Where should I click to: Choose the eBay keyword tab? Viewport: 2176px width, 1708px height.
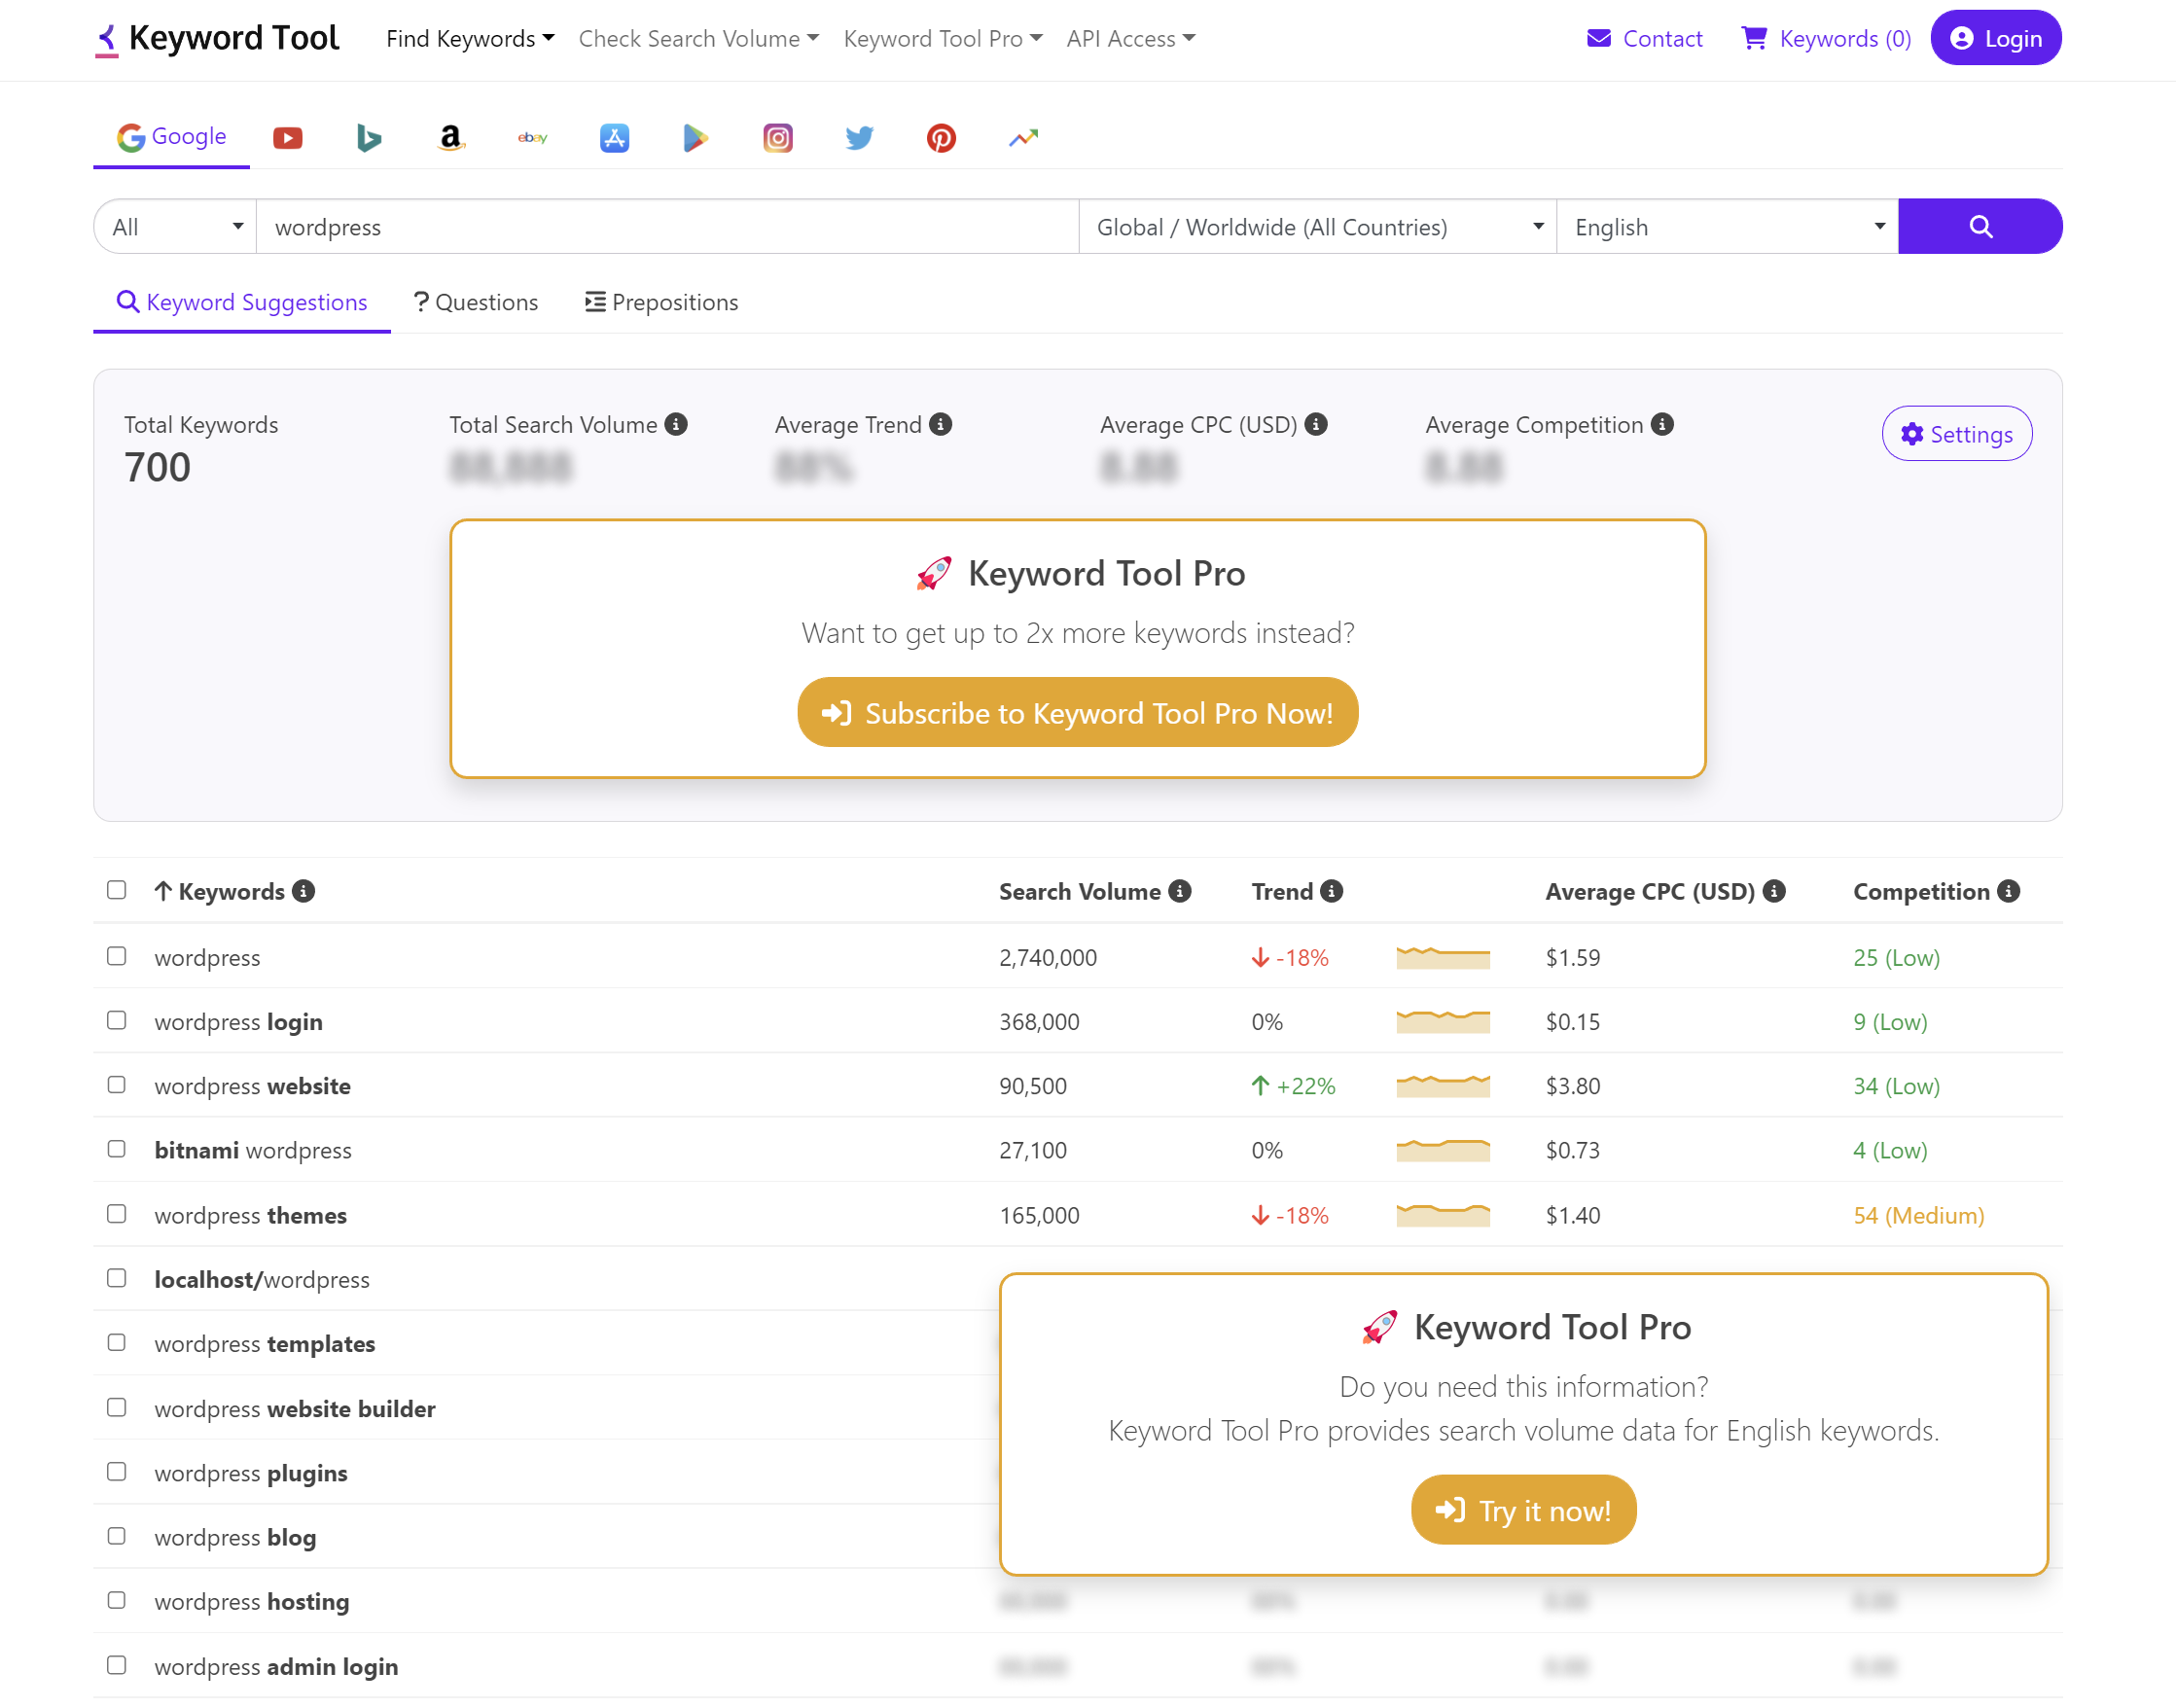point(533,137)
